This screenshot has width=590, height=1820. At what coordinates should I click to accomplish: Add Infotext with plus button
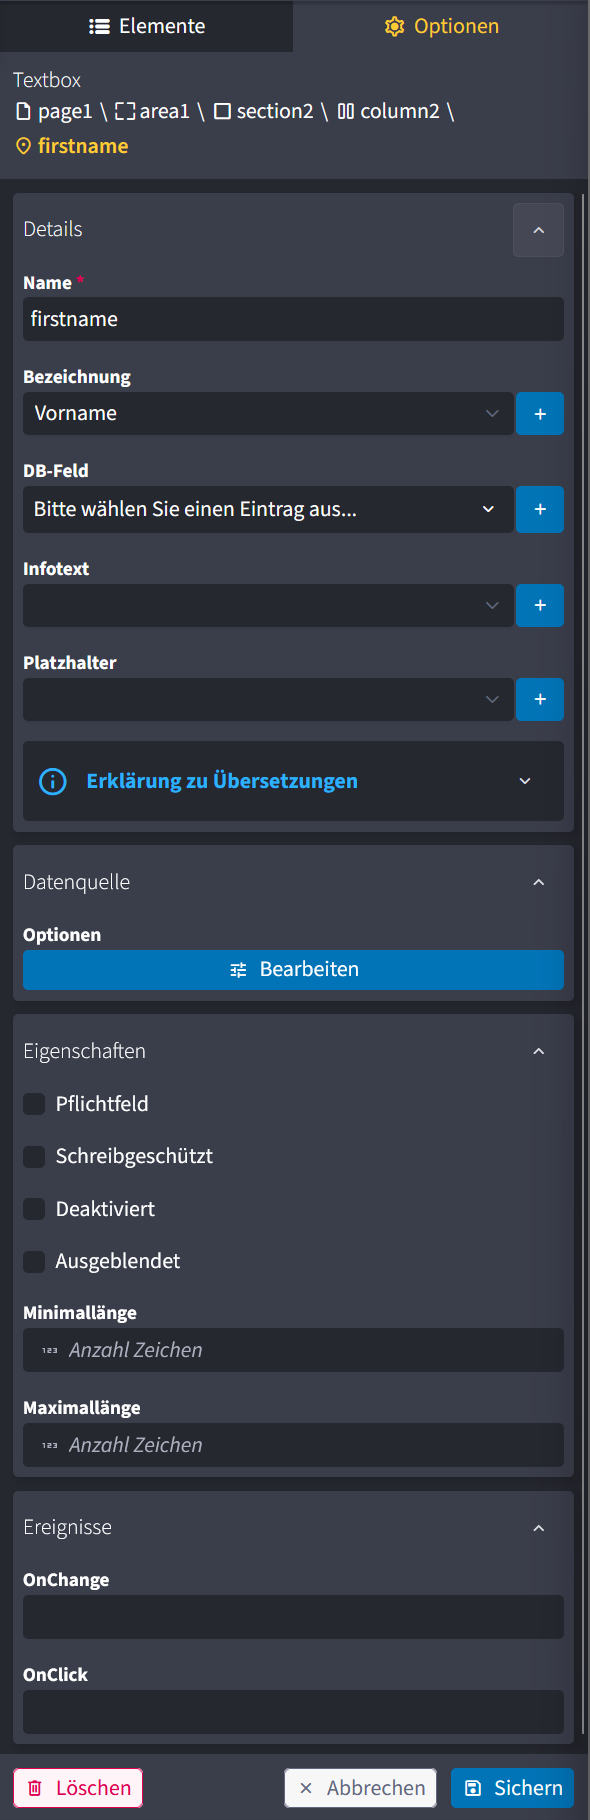point(540,605)
